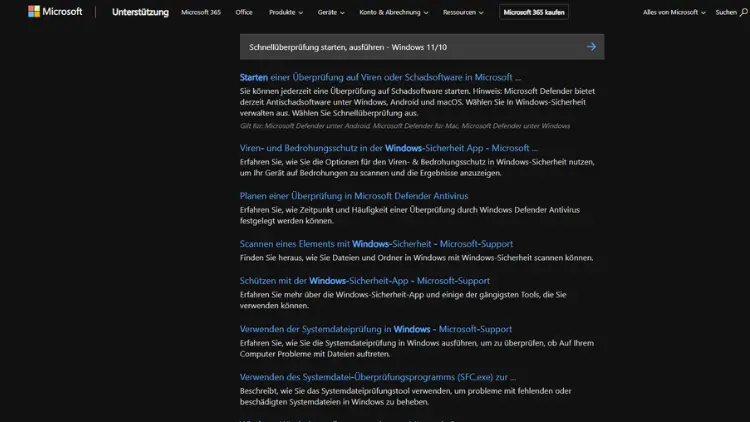This screenshot has height=422, width=750.
Task: Open 'Viren- und Bedrohungsschutz in der Windows-Sicherheit App'
Action: point(388,148)
